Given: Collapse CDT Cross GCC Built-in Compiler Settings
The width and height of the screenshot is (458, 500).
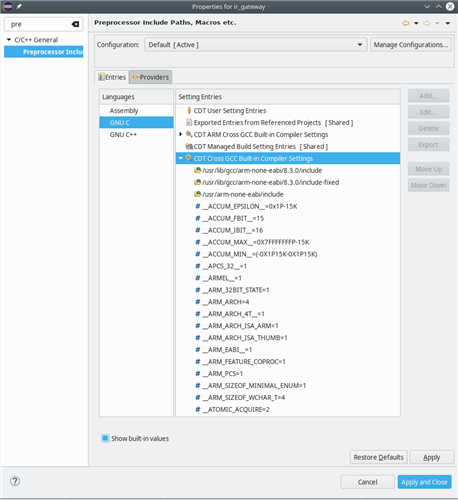Looking at the screenshot, I should (x=181, y=158).
